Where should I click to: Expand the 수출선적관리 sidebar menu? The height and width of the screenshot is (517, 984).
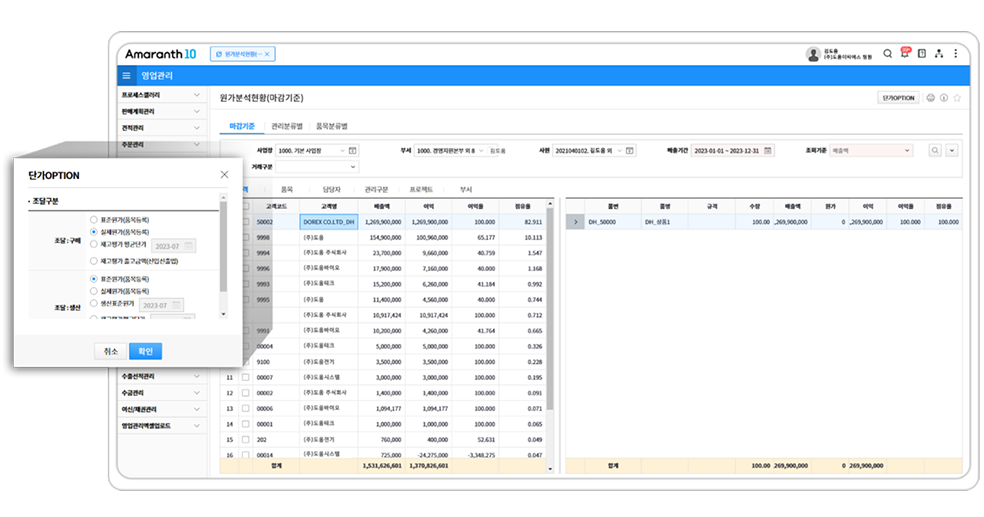[x=161, y=376]
